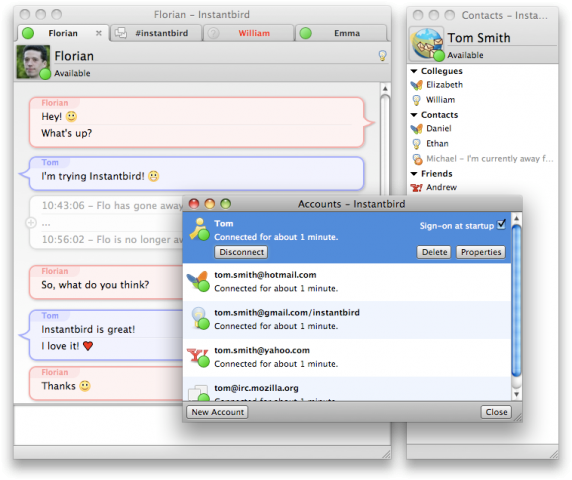
Task: Click the smiley emoticon after Thanks
Action: click(85, 386)
